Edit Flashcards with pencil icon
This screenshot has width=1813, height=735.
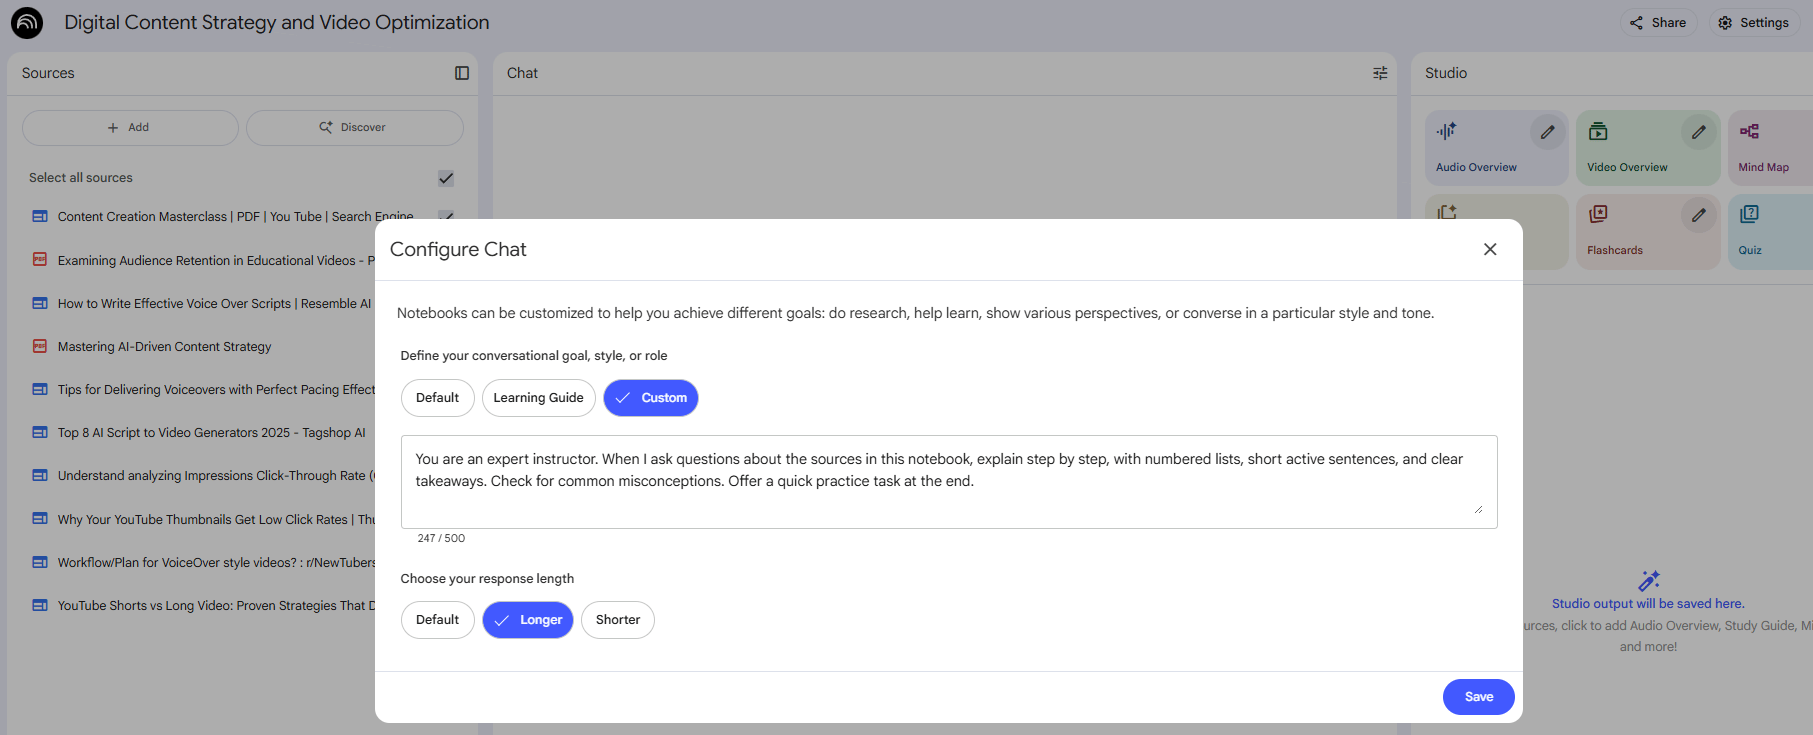[x=1699, y=215]
